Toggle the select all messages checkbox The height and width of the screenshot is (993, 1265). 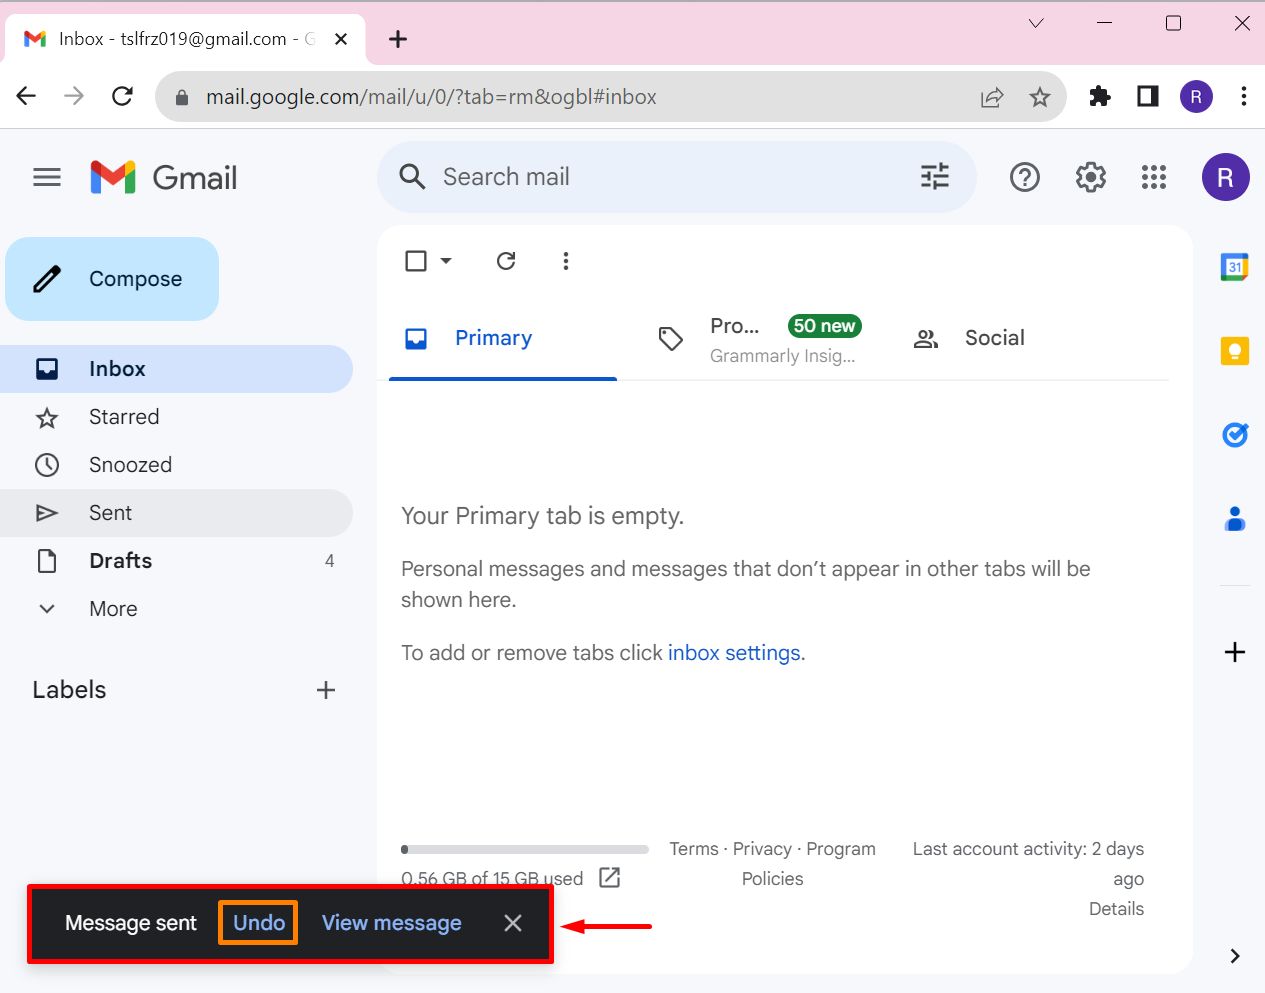pyautogui.click(x=416, y=261)
